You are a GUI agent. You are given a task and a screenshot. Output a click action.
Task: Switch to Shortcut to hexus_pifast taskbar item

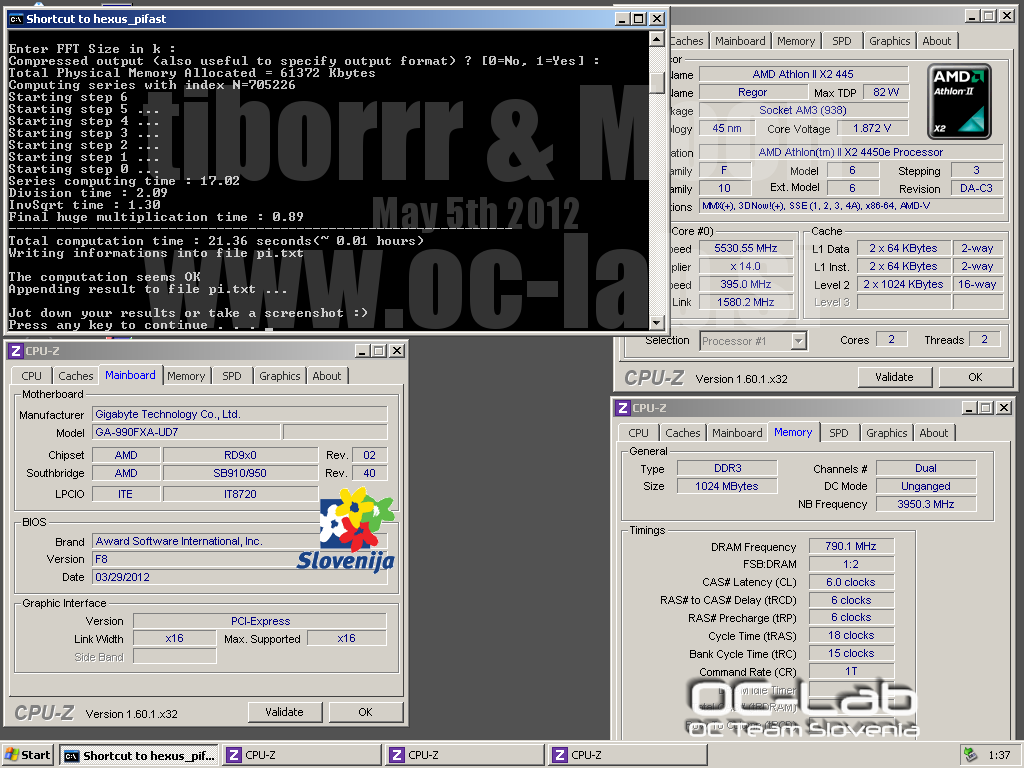[140, 755]
